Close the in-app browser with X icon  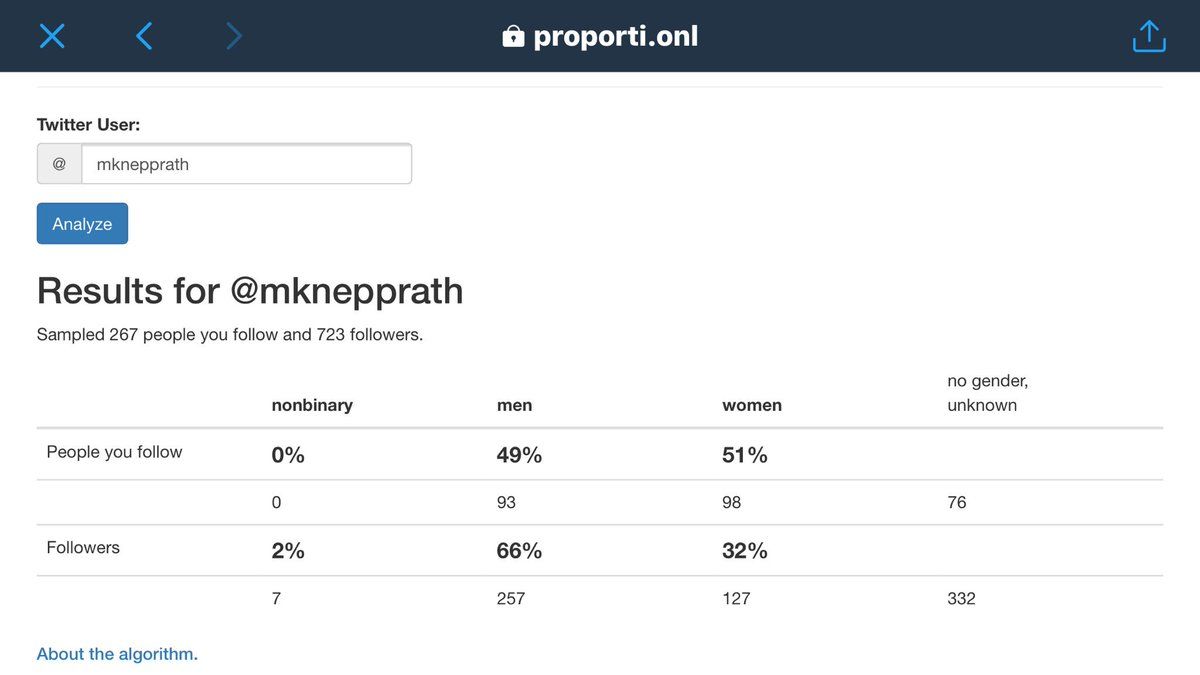(52, 36)
